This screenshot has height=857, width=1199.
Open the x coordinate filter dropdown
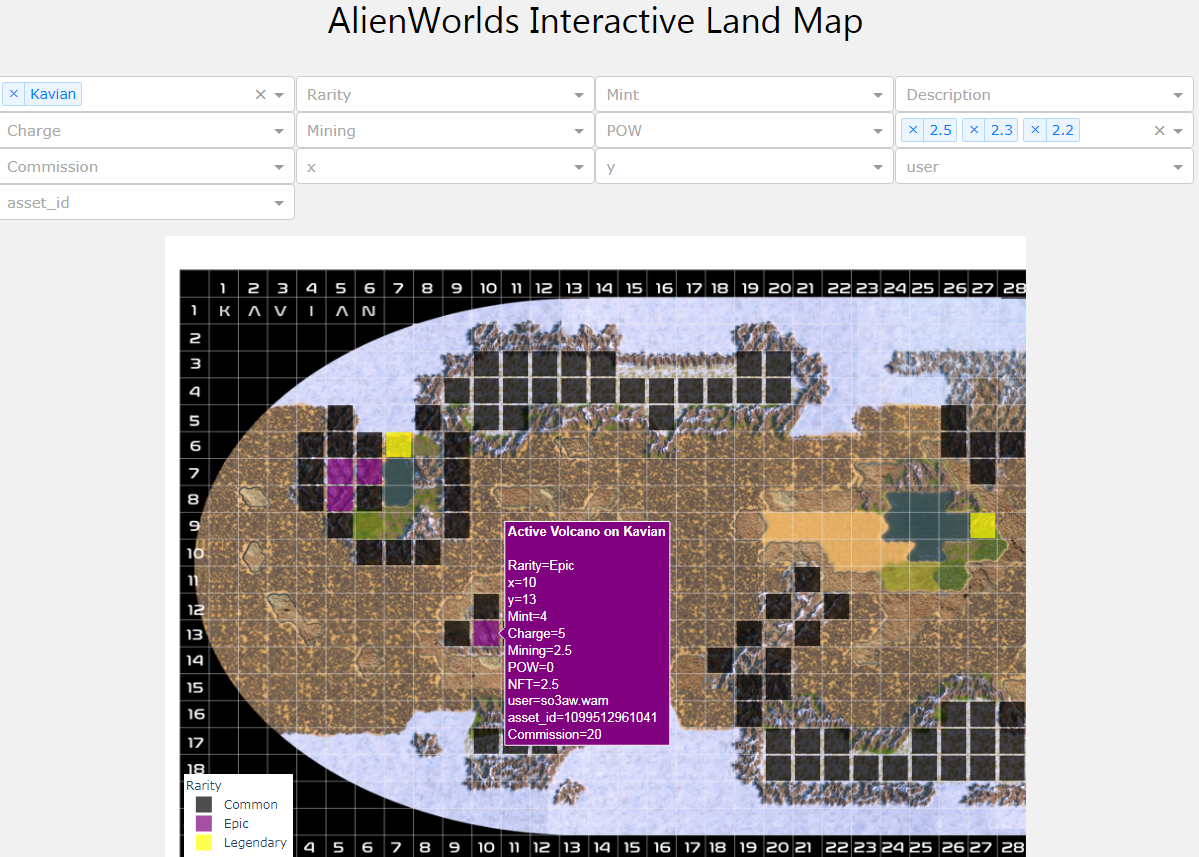click(x=445, y=167)
